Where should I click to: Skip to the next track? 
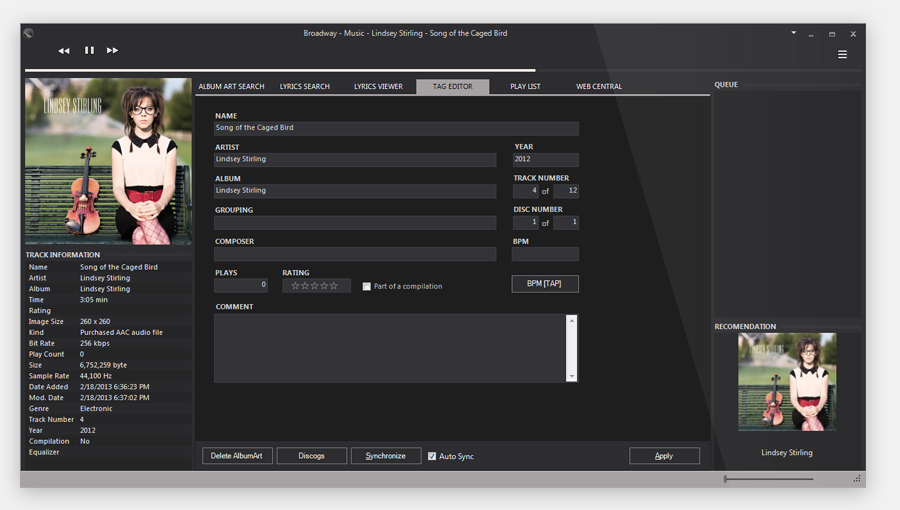coord(112,50)
